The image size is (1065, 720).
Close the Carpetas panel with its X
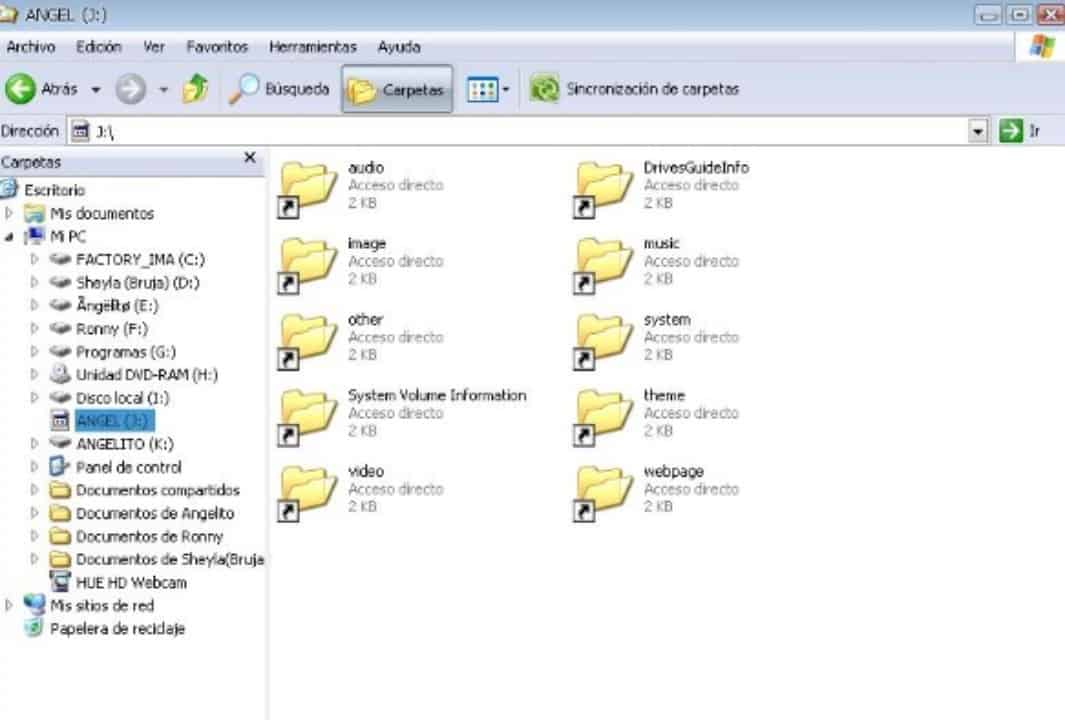click(249, 158)
